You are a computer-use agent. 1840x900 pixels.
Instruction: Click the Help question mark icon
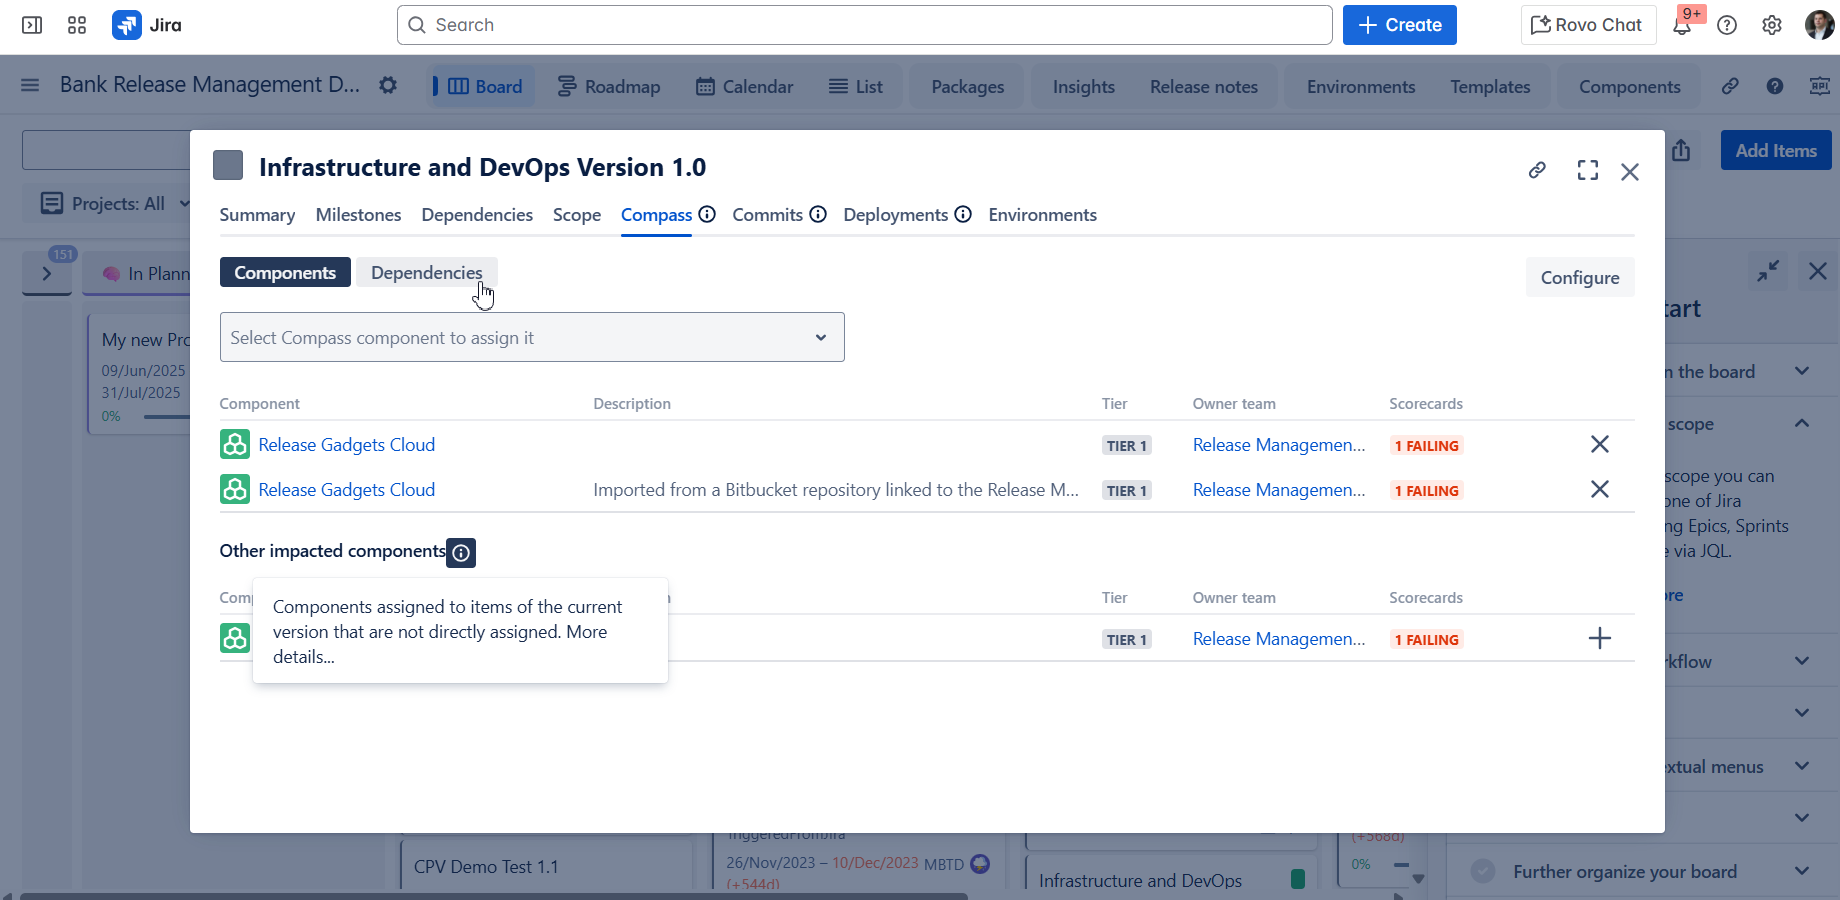1727,25
